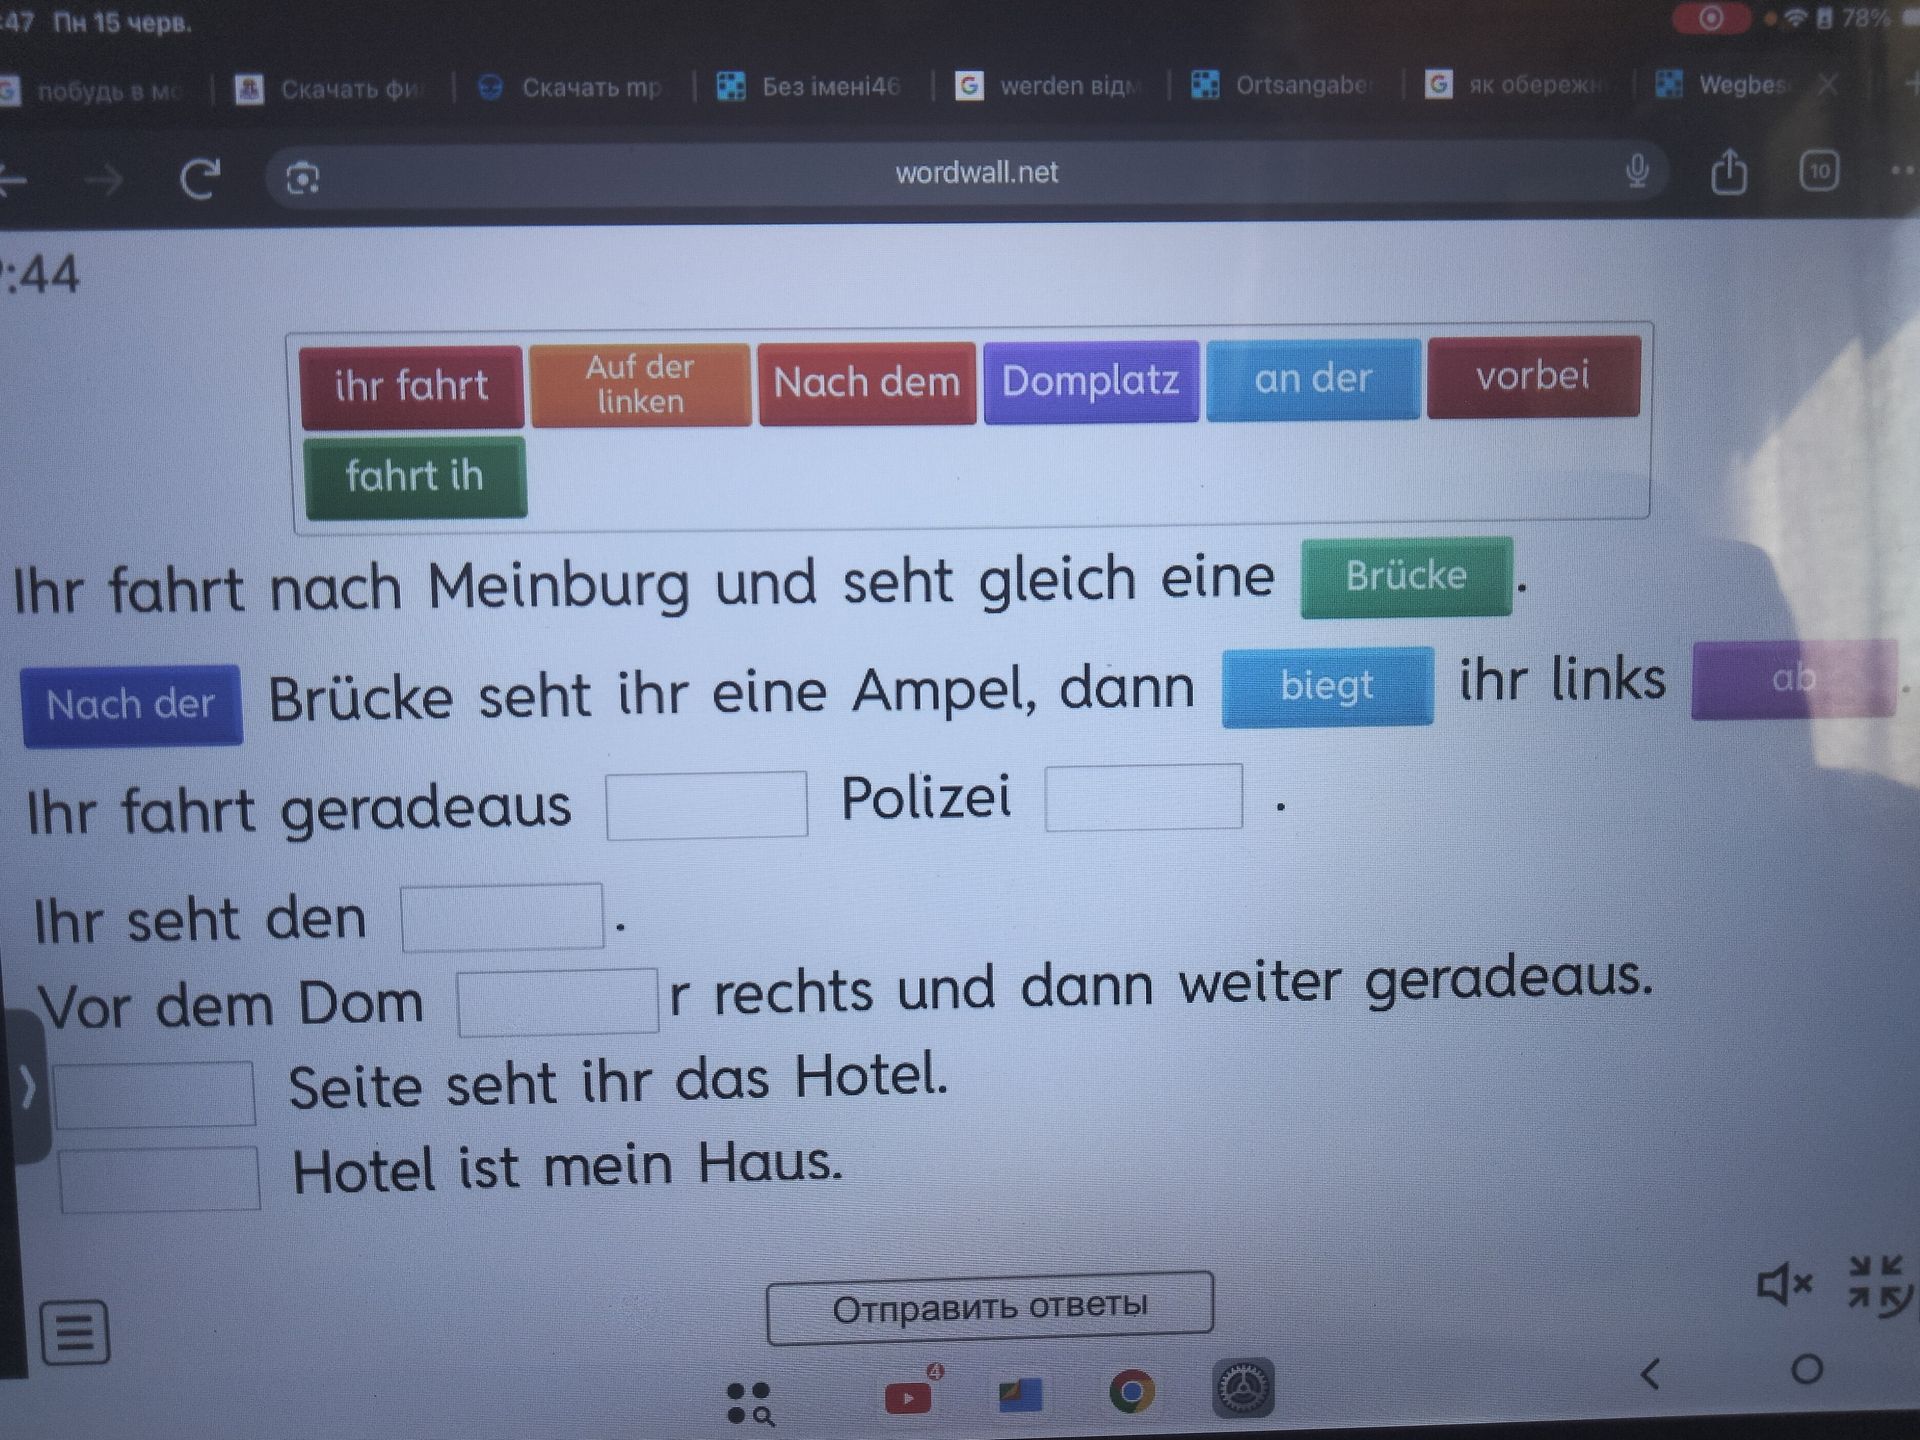Image resolution: width=1920 pixels, height=1440 pixels.
Task: Launch Chrome from the dock
Action: point(1132,1390)
